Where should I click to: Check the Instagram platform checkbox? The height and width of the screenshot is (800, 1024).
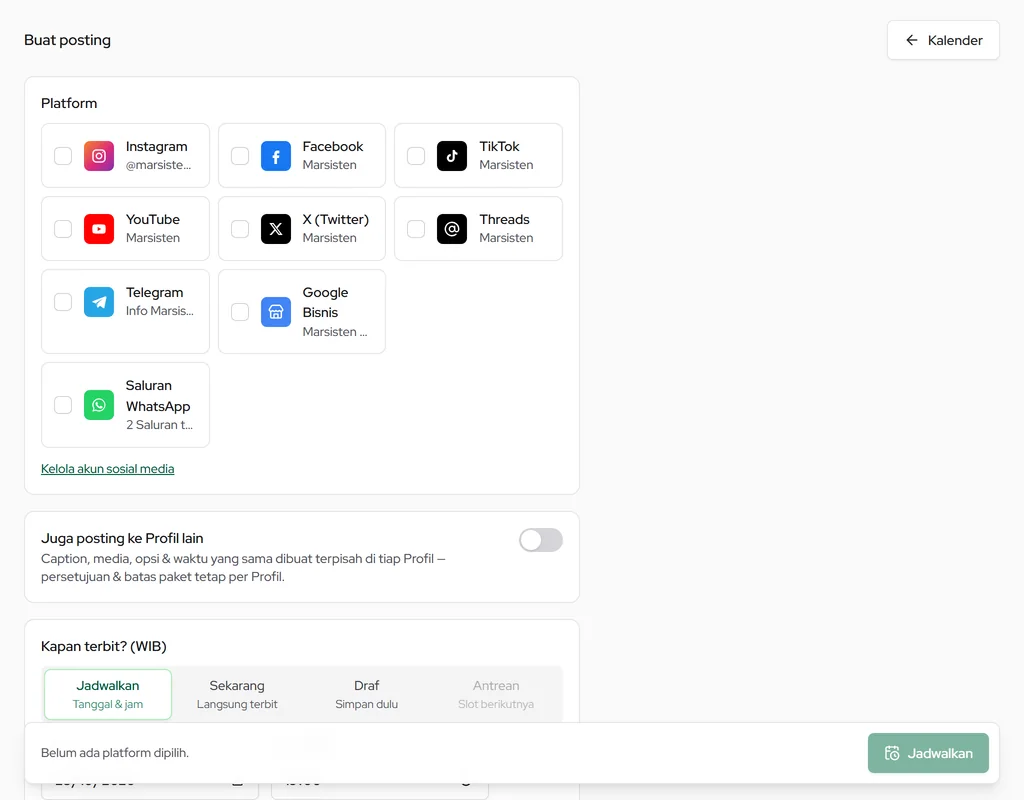(63, 156)
